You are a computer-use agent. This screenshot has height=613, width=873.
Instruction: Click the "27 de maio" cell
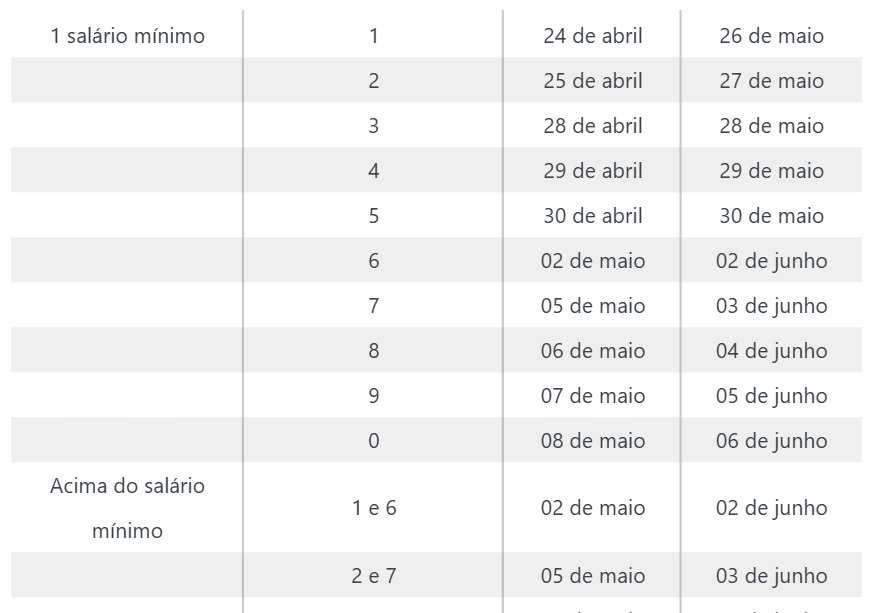[x=771, y=81]
